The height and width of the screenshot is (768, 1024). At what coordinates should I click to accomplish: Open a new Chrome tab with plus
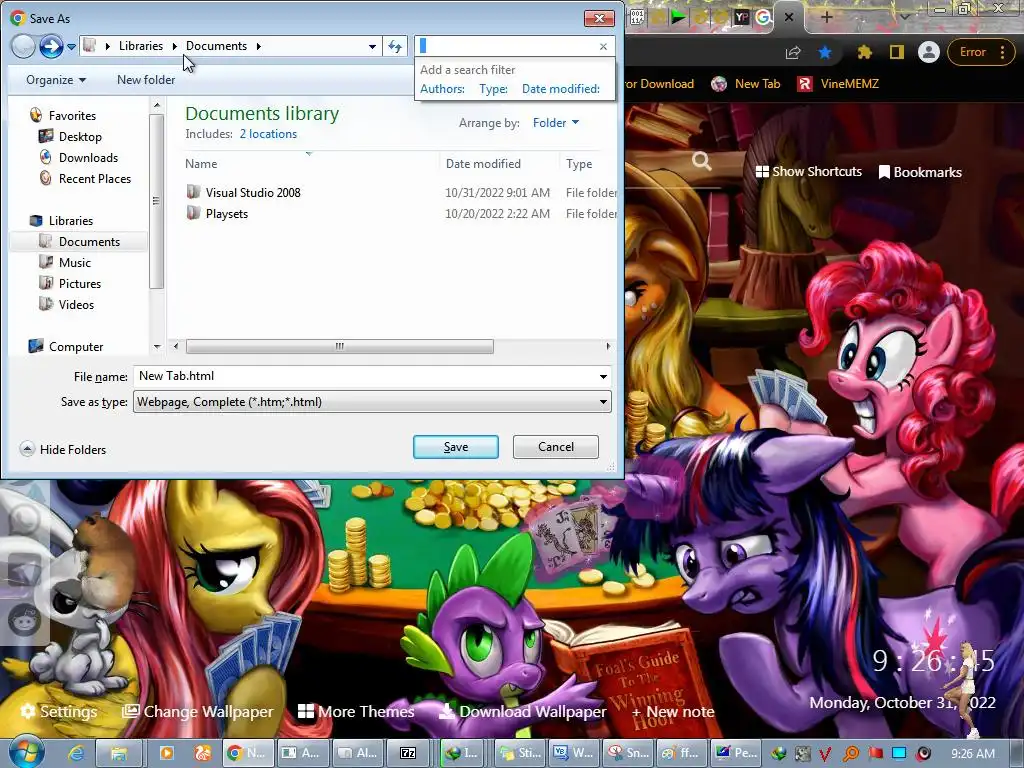click(826, 18)
